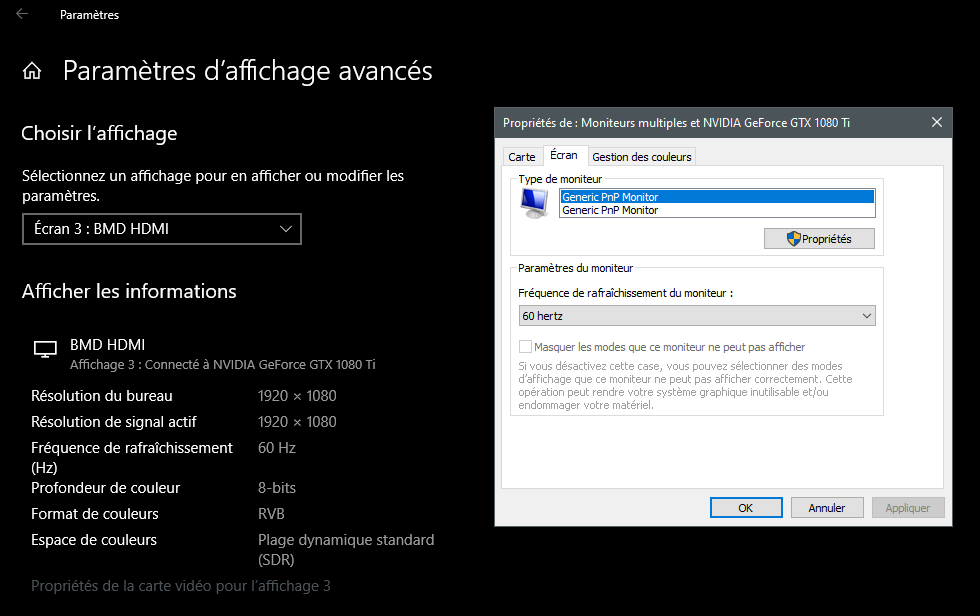Click the Propriétés button with shield
Viewport: 980px width, 616px height.
pos(819,239)
